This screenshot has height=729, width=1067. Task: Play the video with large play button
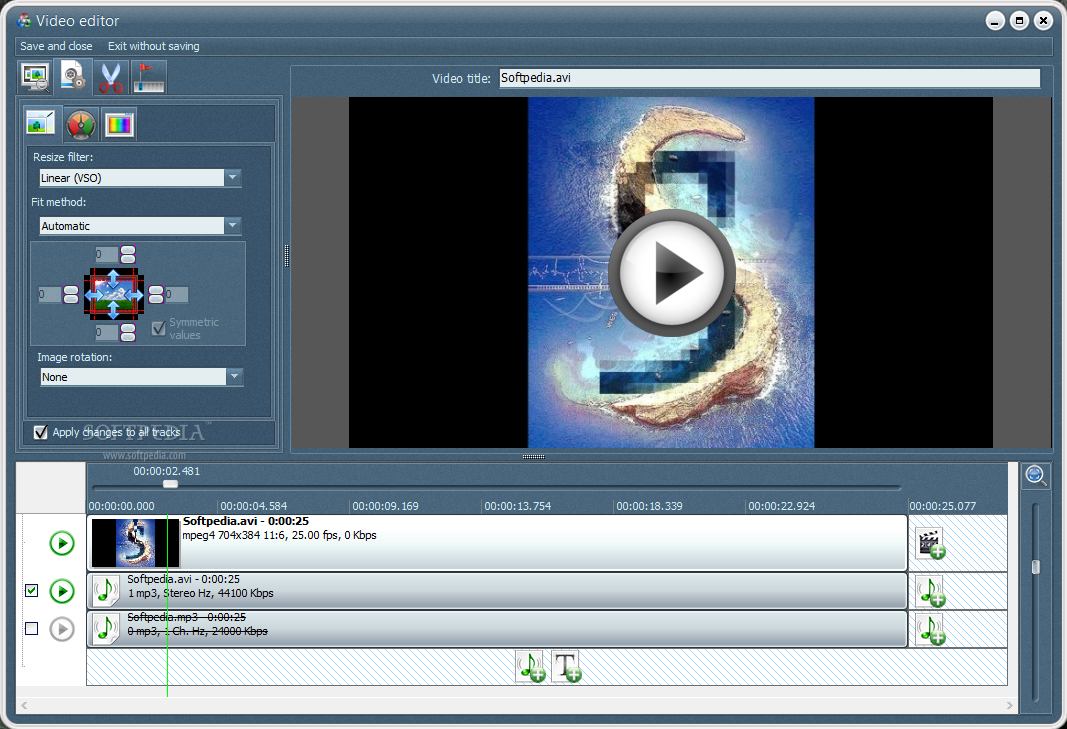[x=672, y=272]
